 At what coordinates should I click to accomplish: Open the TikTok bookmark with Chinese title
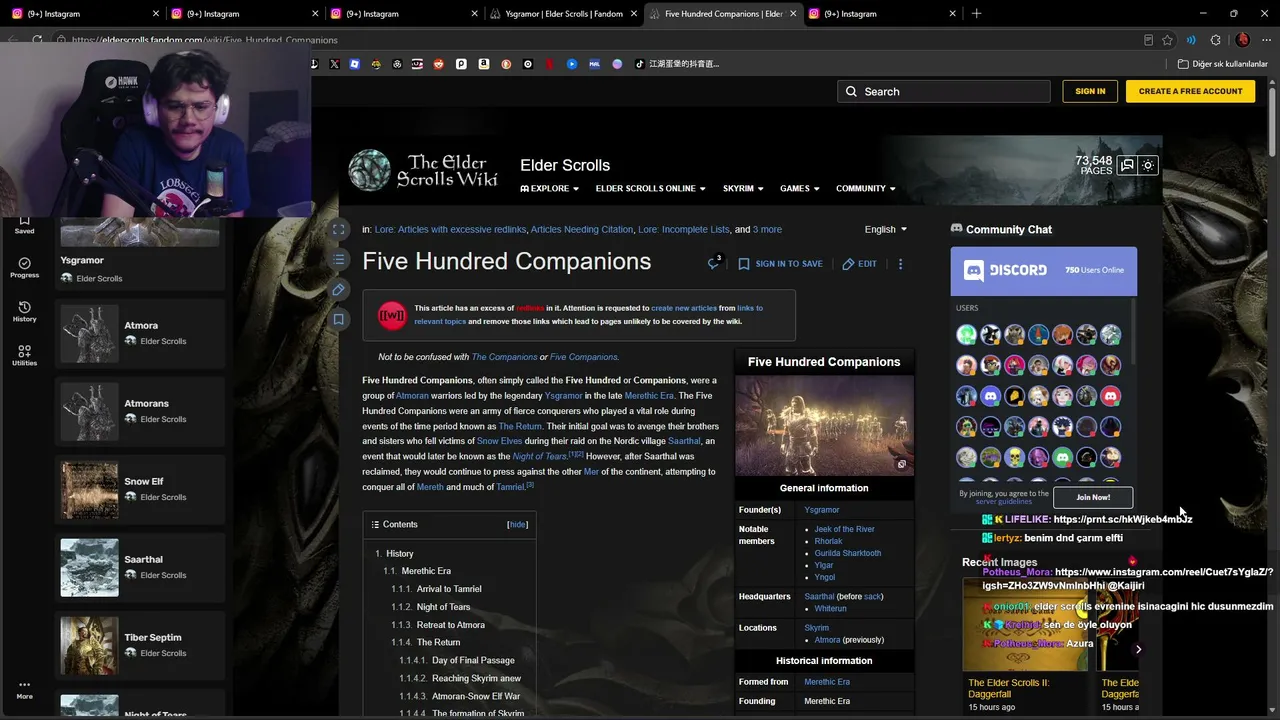point(679,64)
